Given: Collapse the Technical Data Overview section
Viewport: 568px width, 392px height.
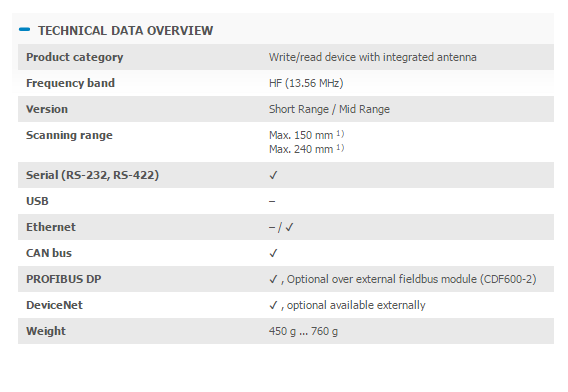Looking at the screenshot, I should [x=24, y=30].
